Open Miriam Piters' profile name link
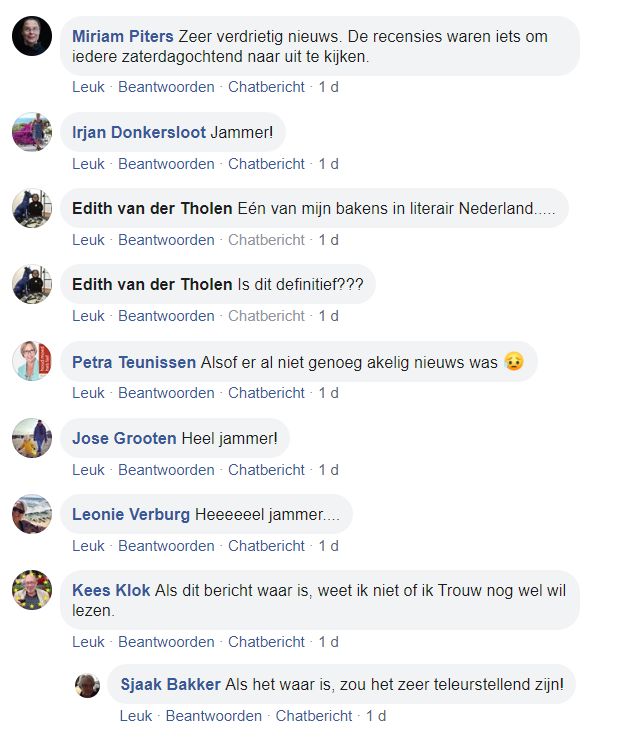This screenshot has width=620, height=737. [x=122, y=36]
